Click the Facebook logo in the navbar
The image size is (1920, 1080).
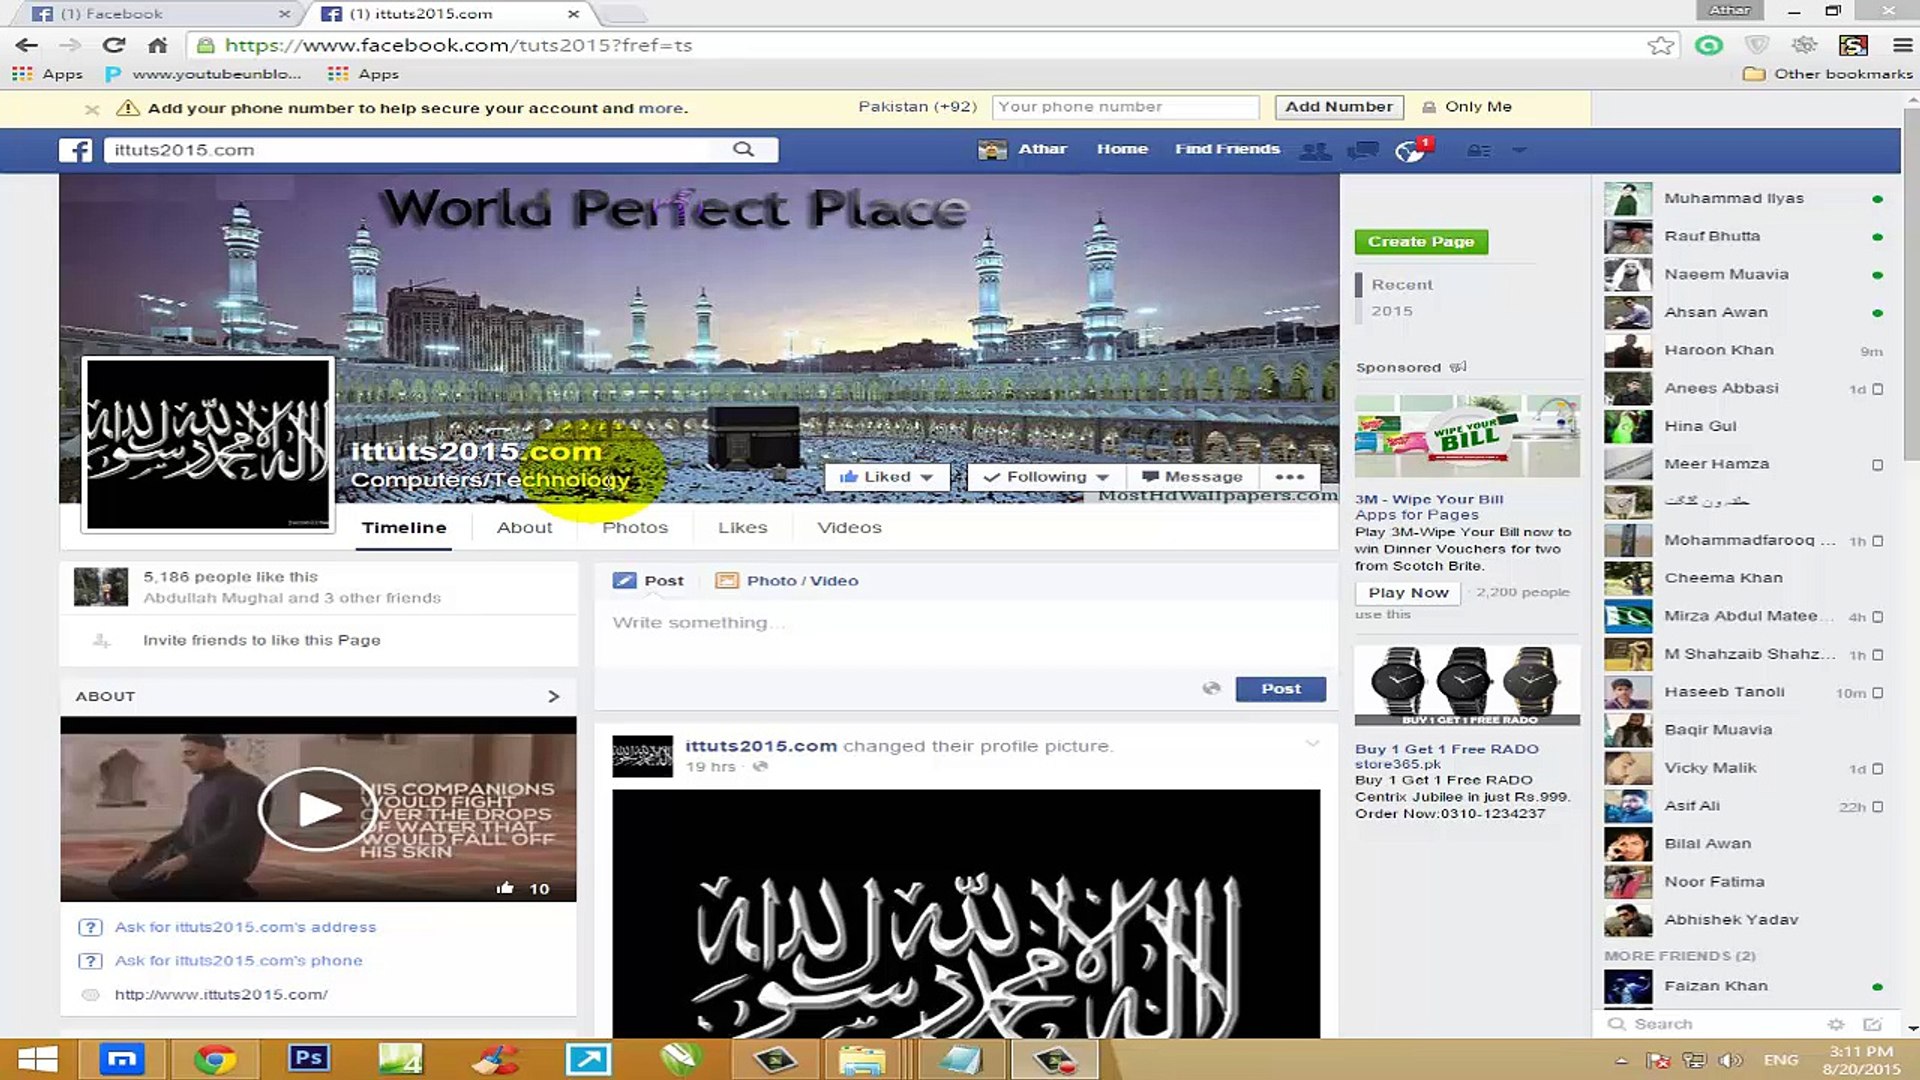click(x=76, y=149)
